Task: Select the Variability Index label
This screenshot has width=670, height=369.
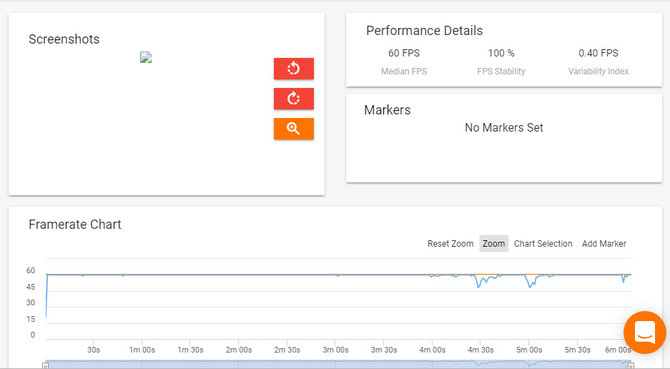Action: coord(598,71)
